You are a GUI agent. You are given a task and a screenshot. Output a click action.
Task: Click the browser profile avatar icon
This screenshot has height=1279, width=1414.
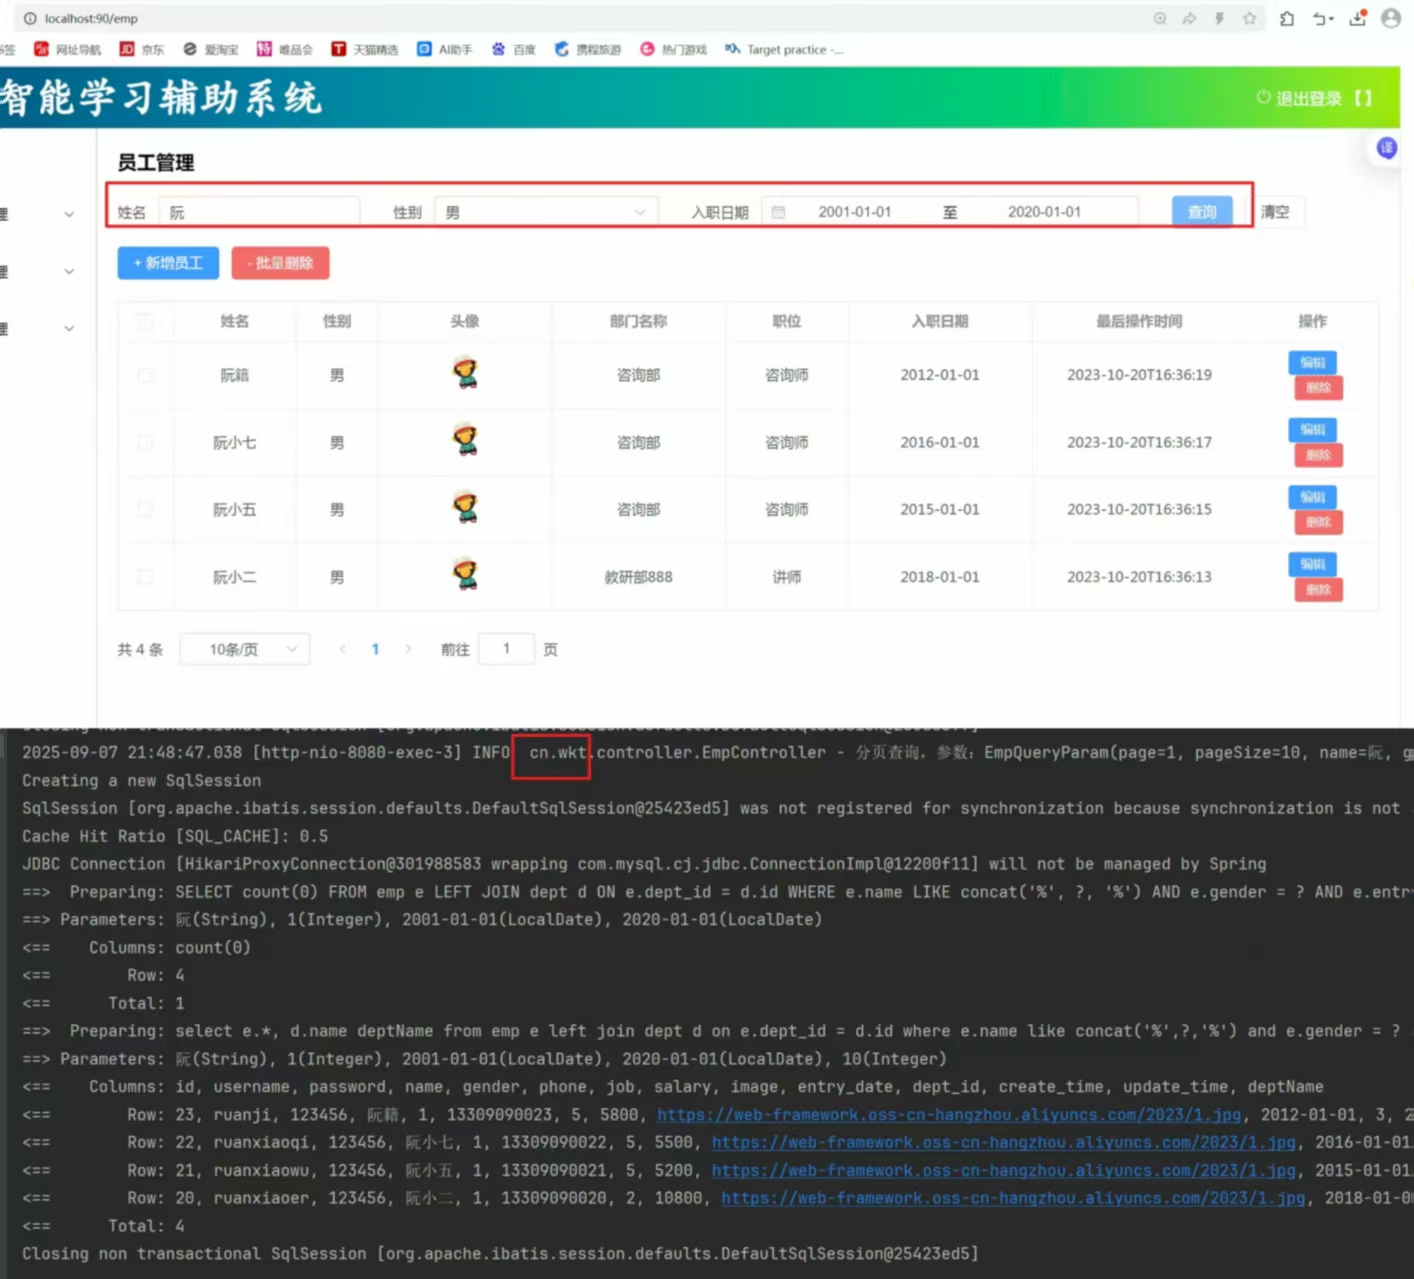pyautogui.click(x=1390, y=18)
